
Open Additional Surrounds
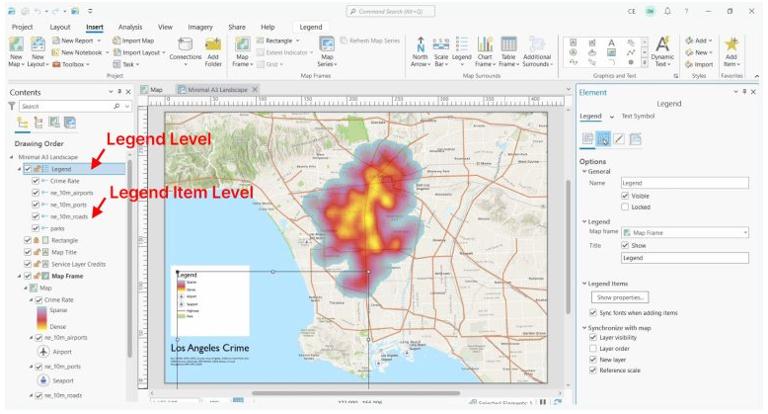(537, 45)
